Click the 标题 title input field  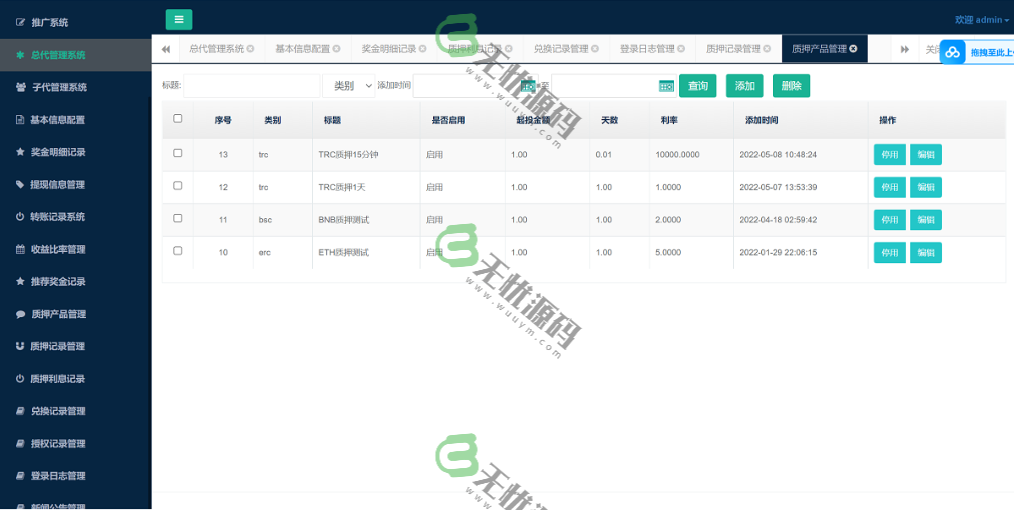[251, 86]
